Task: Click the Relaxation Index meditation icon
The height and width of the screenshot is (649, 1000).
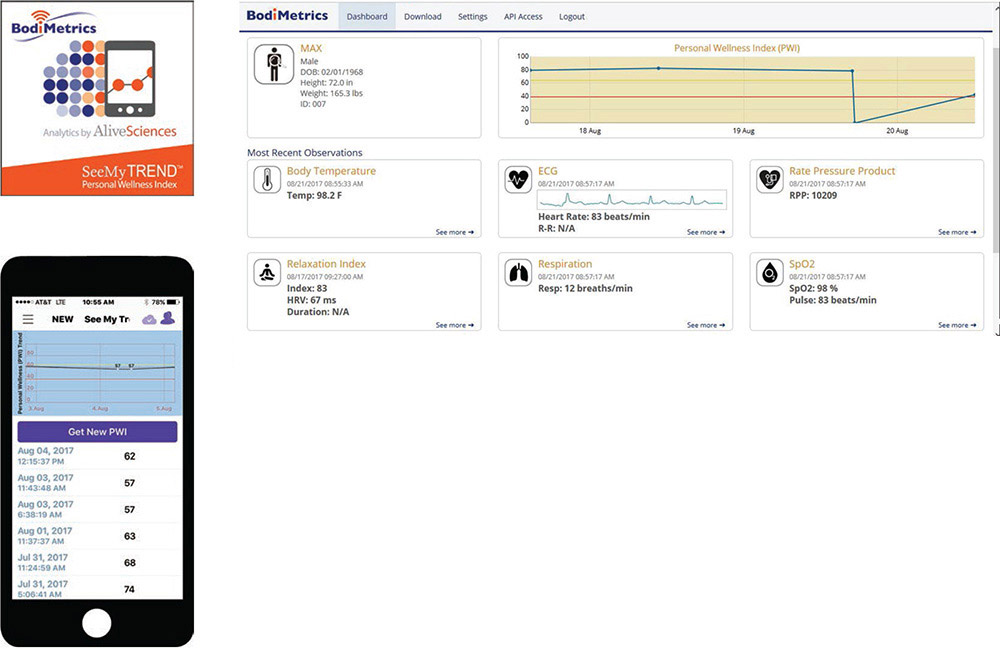Action: tap(267, 273)
